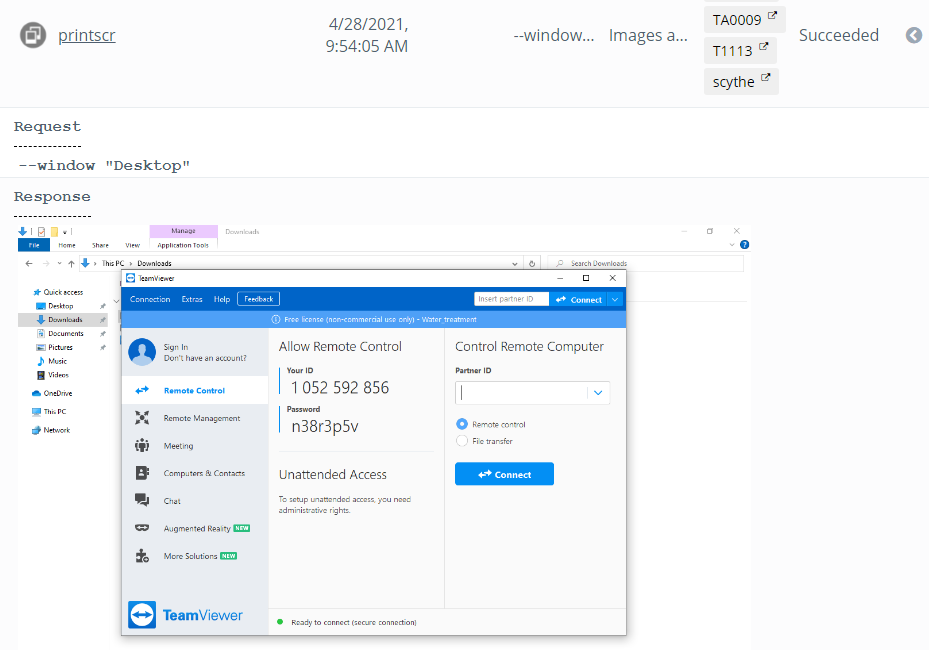Open Quick Access Toolbar customize dropdown

coord(65,232)
